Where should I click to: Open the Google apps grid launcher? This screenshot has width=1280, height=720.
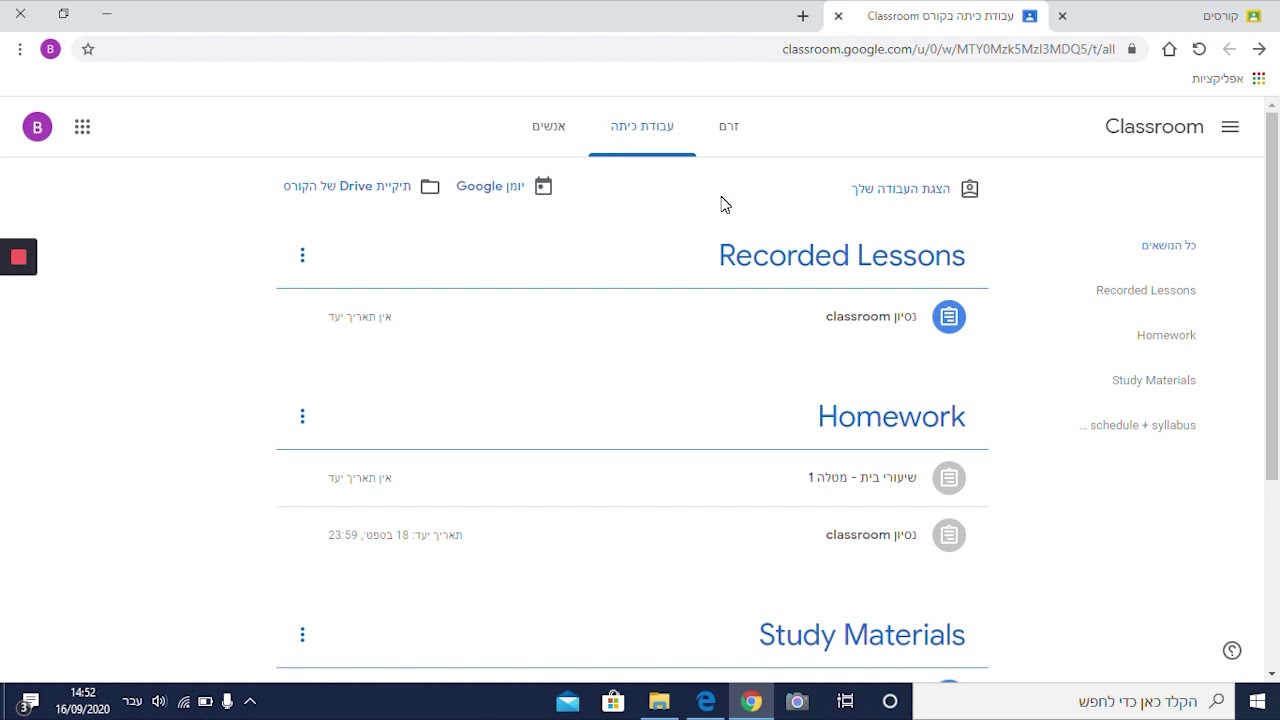tap(82, 127)
